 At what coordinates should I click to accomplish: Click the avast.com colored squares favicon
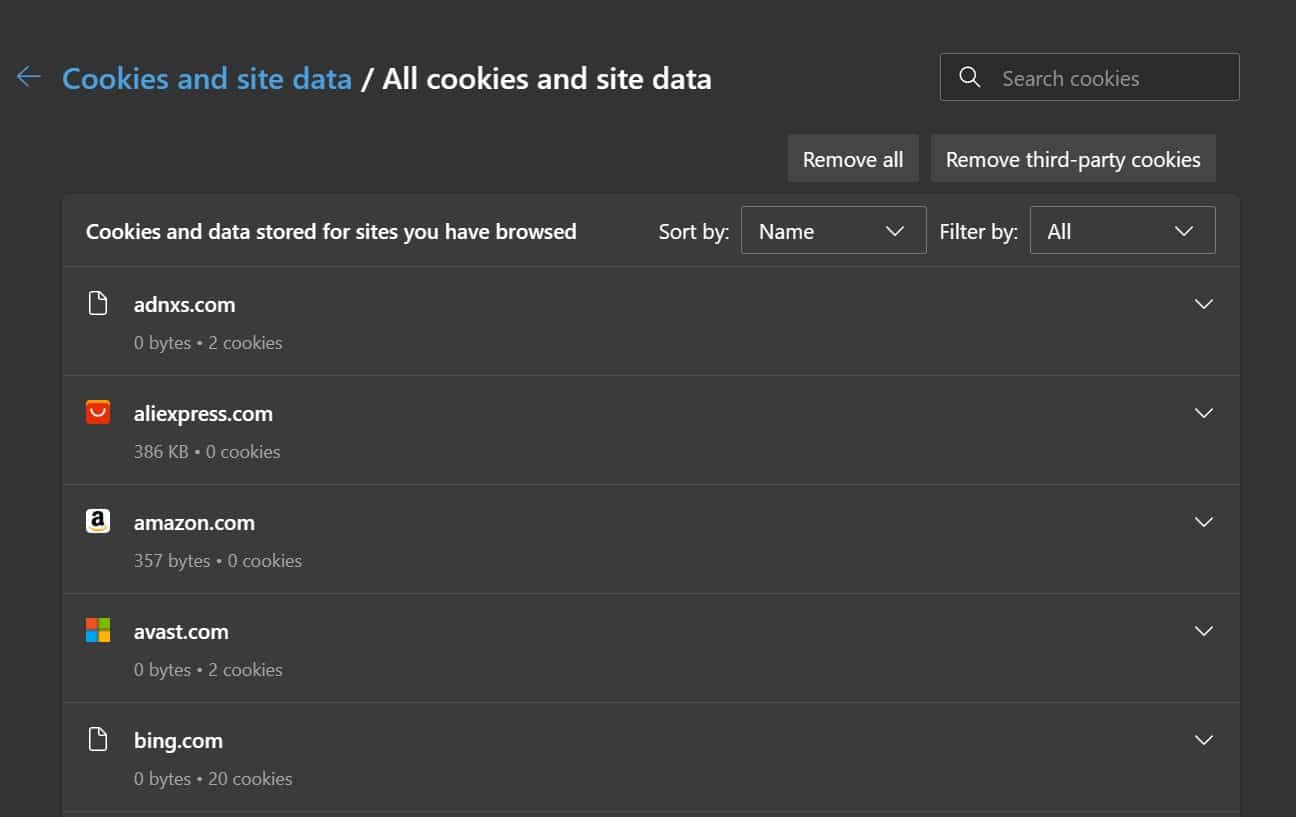pyautogui.click(x=98, y=630)
